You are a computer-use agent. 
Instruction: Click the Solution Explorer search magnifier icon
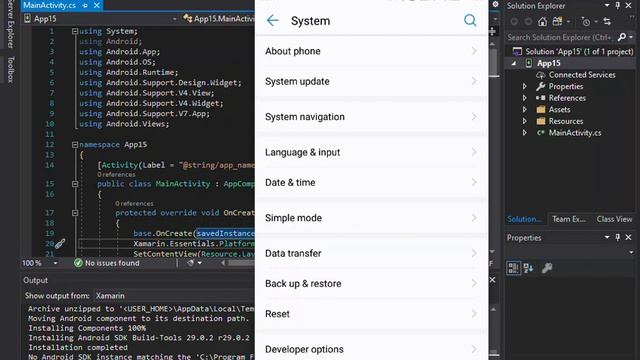[622, 37]
